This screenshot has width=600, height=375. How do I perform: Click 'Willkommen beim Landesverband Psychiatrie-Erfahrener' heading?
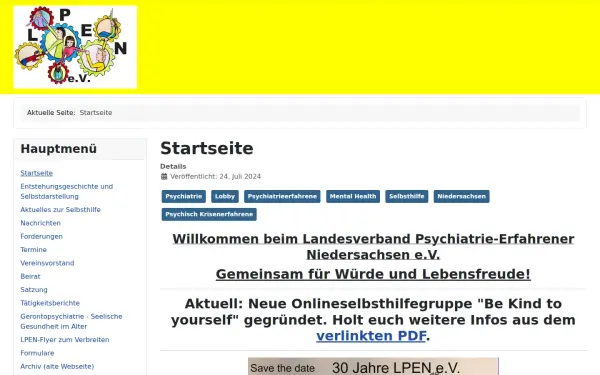pos(373,239)
